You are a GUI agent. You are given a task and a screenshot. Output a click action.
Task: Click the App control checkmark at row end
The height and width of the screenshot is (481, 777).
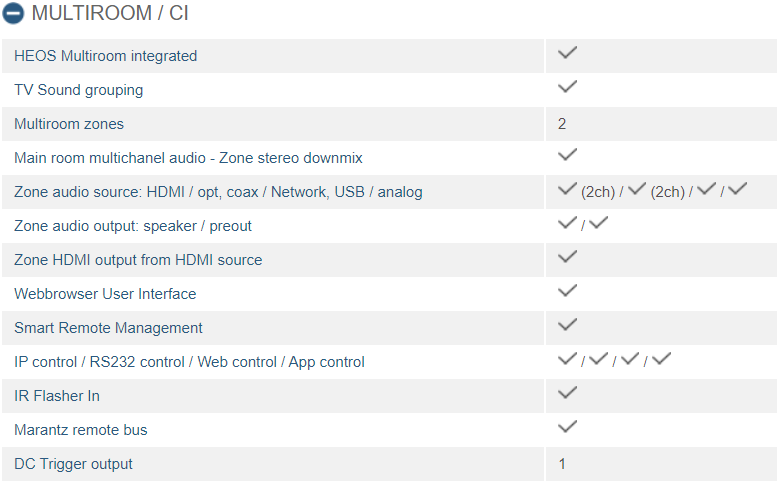[661, 359]
